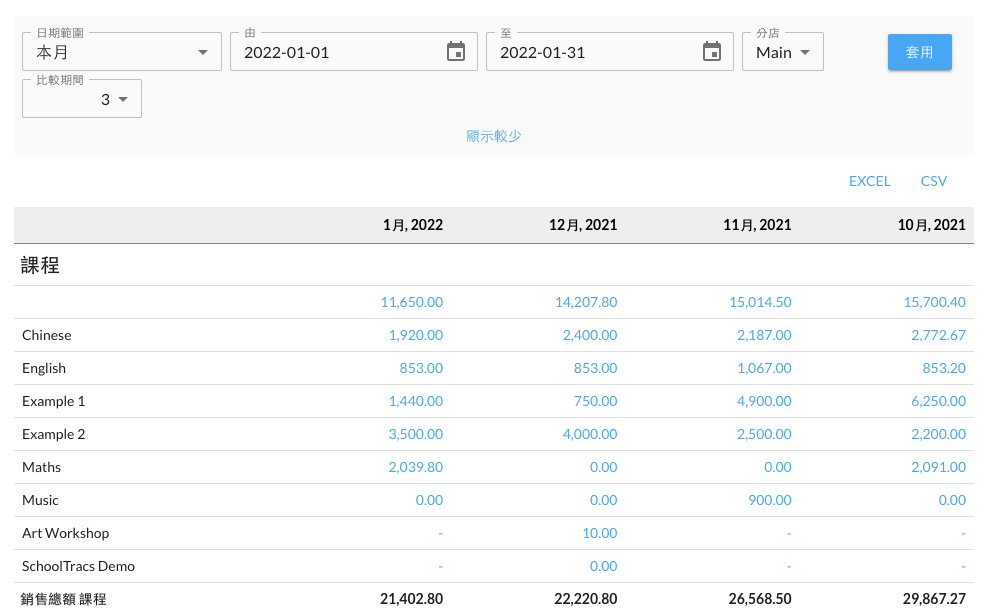
Task: Click the 銷售總額 課程 total label
Action: 64,599
